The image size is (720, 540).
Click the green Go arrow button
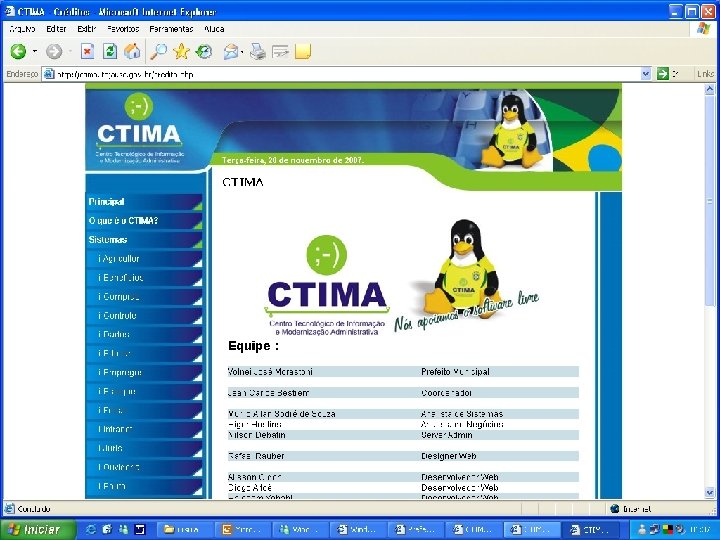click(x=663, y=74)
